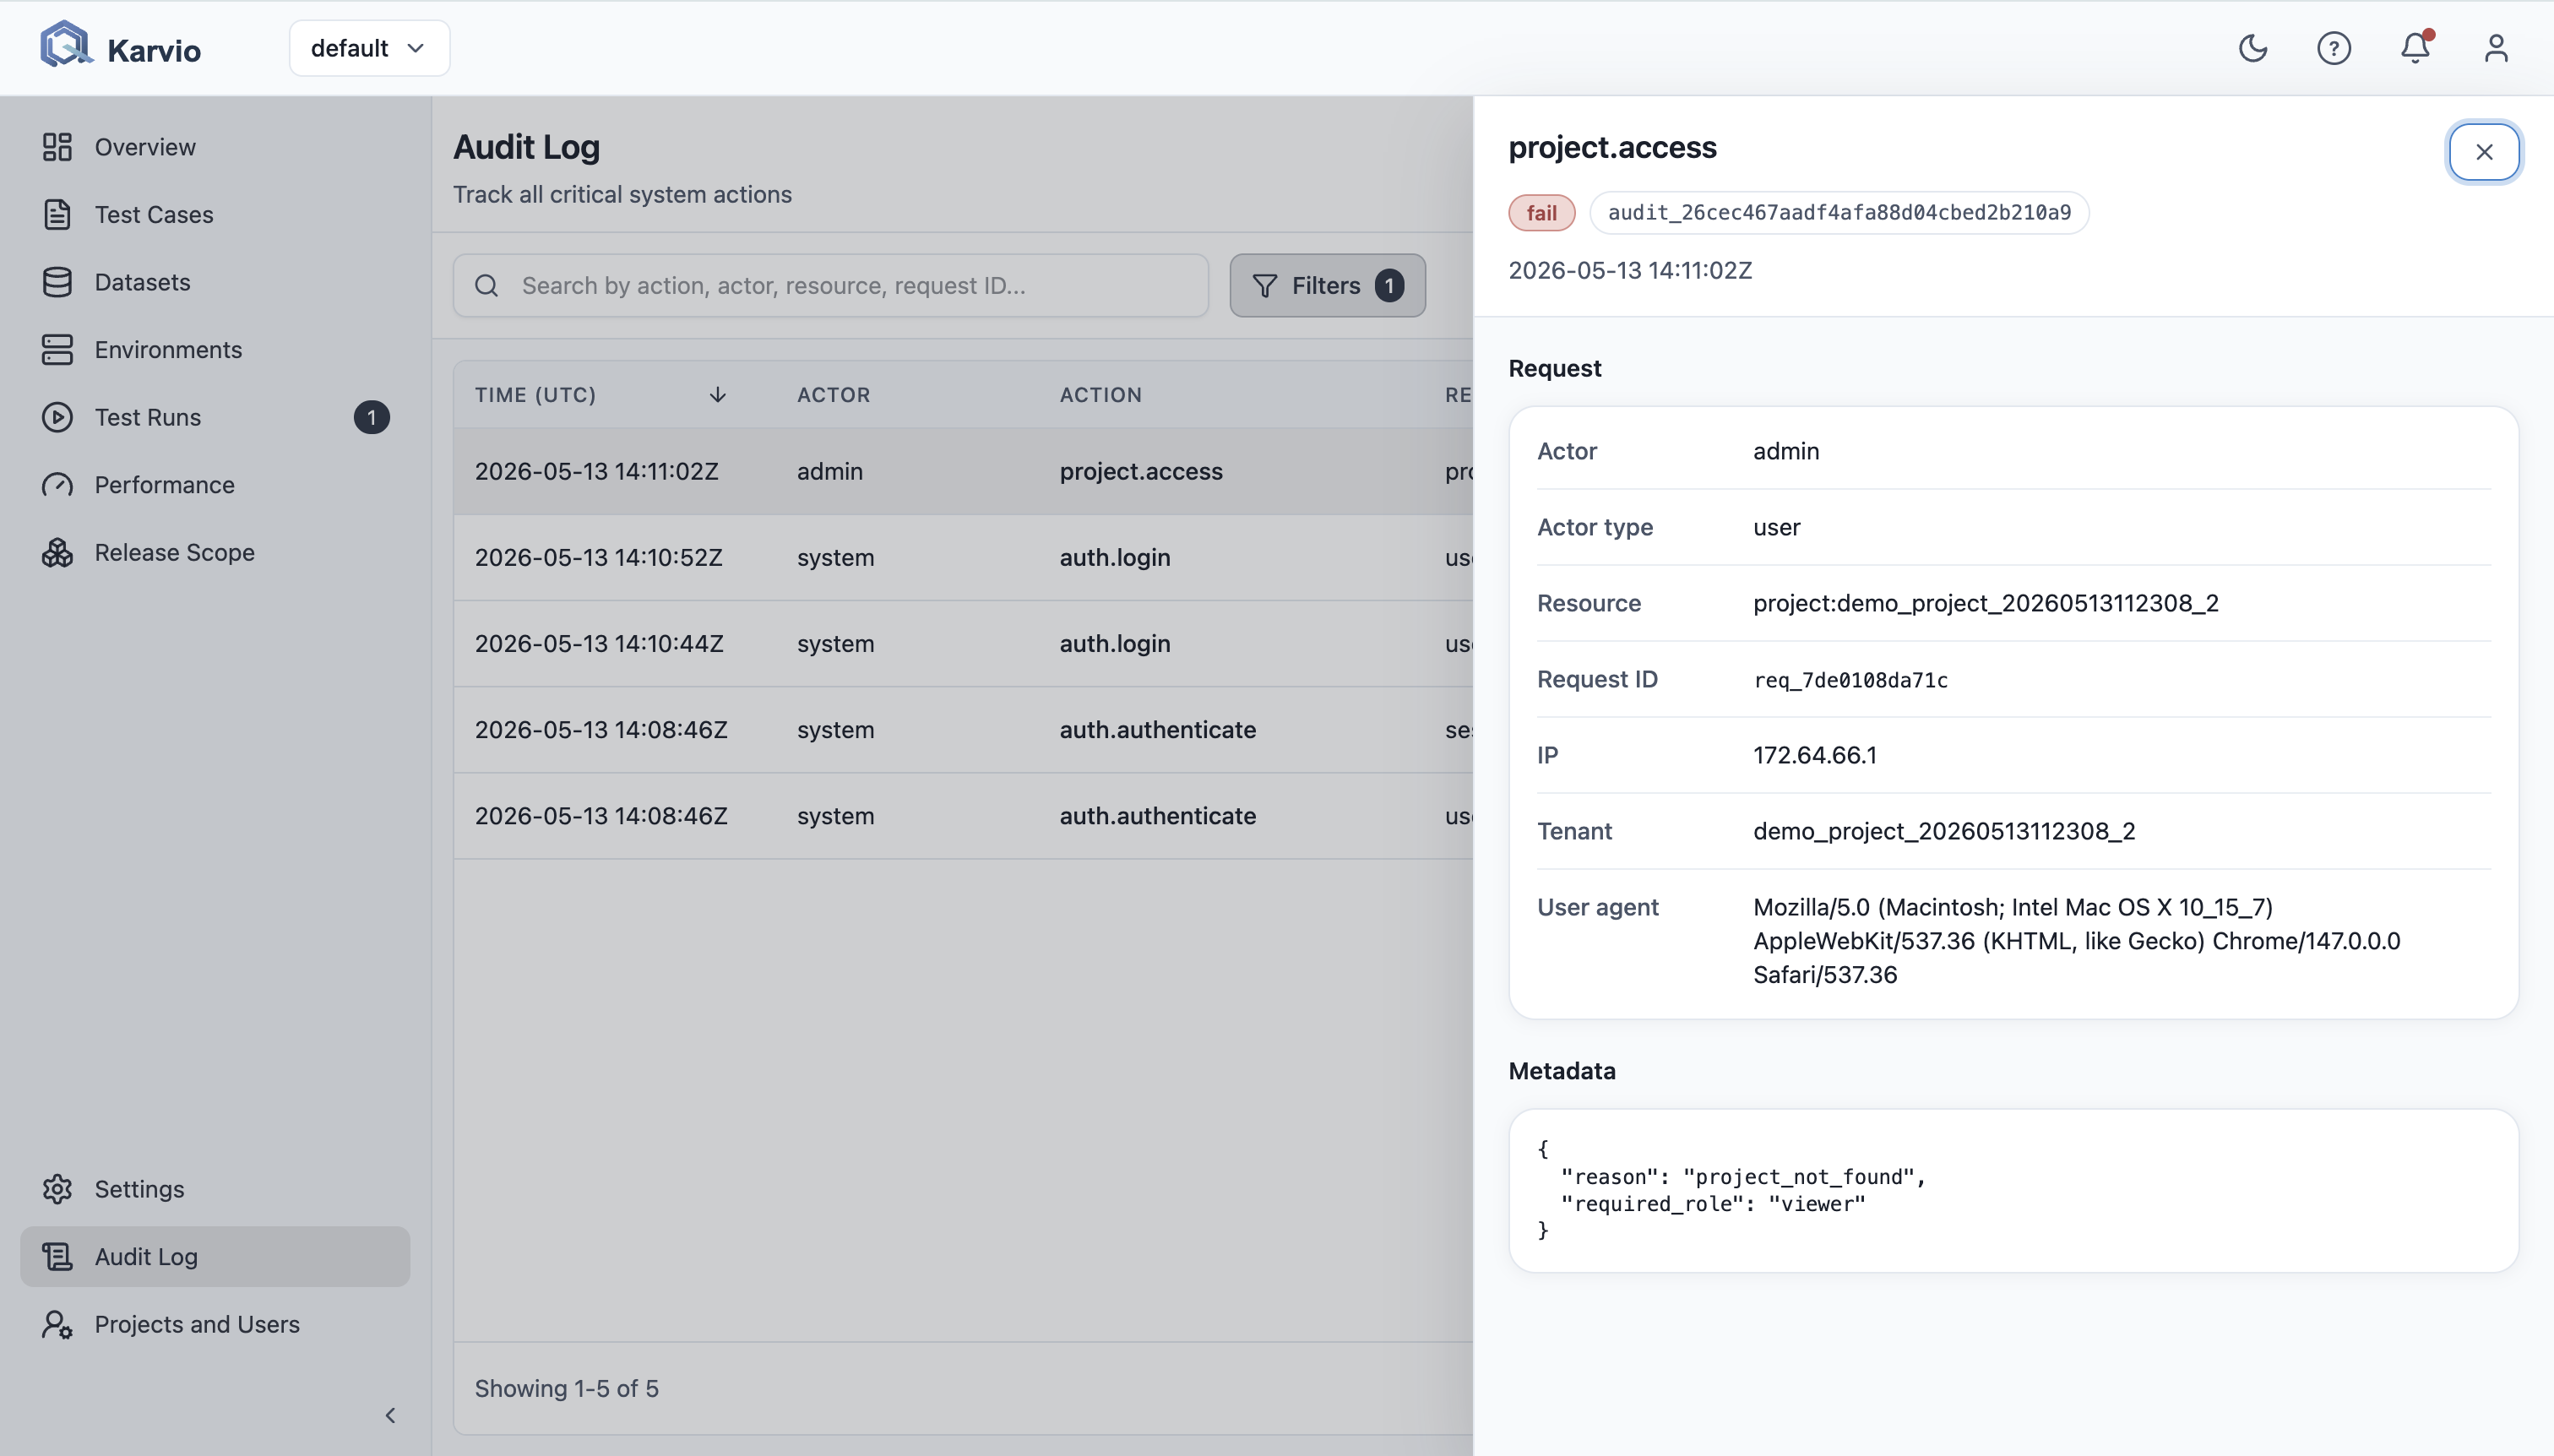Viewport: 2554px width, 1456px height.
Task: Click request ID req_7de0108da71c
Action: click(x=1850, y=680)
